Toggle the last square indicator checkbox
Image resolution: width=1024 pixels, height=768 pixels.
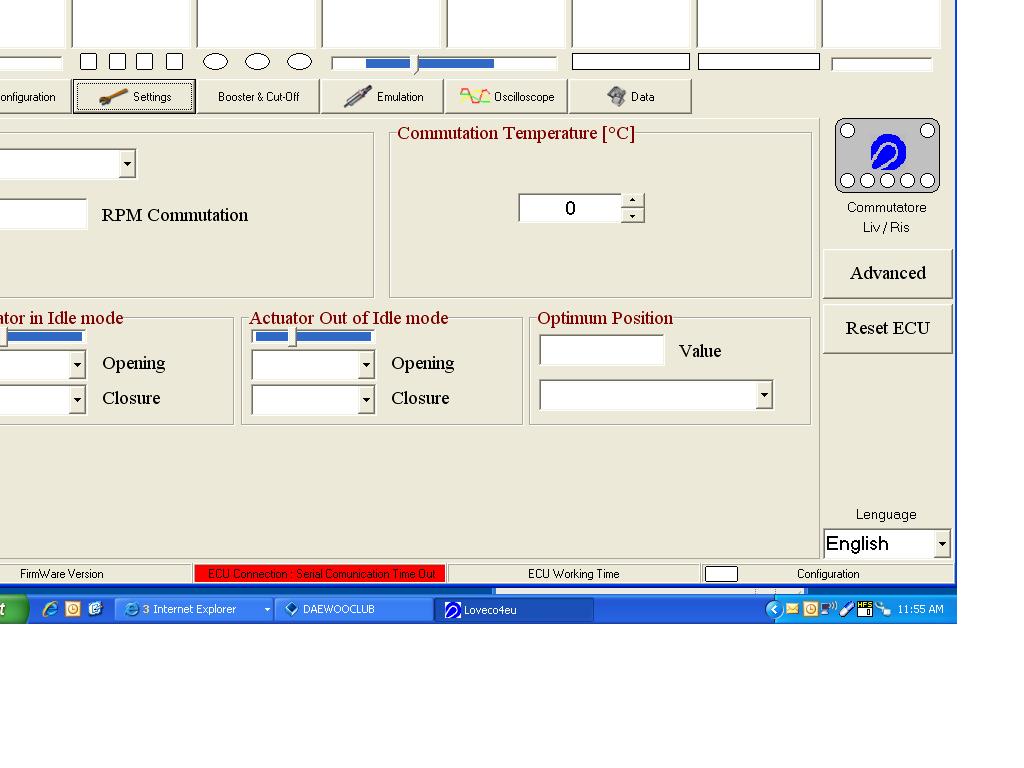pos(174,62)
